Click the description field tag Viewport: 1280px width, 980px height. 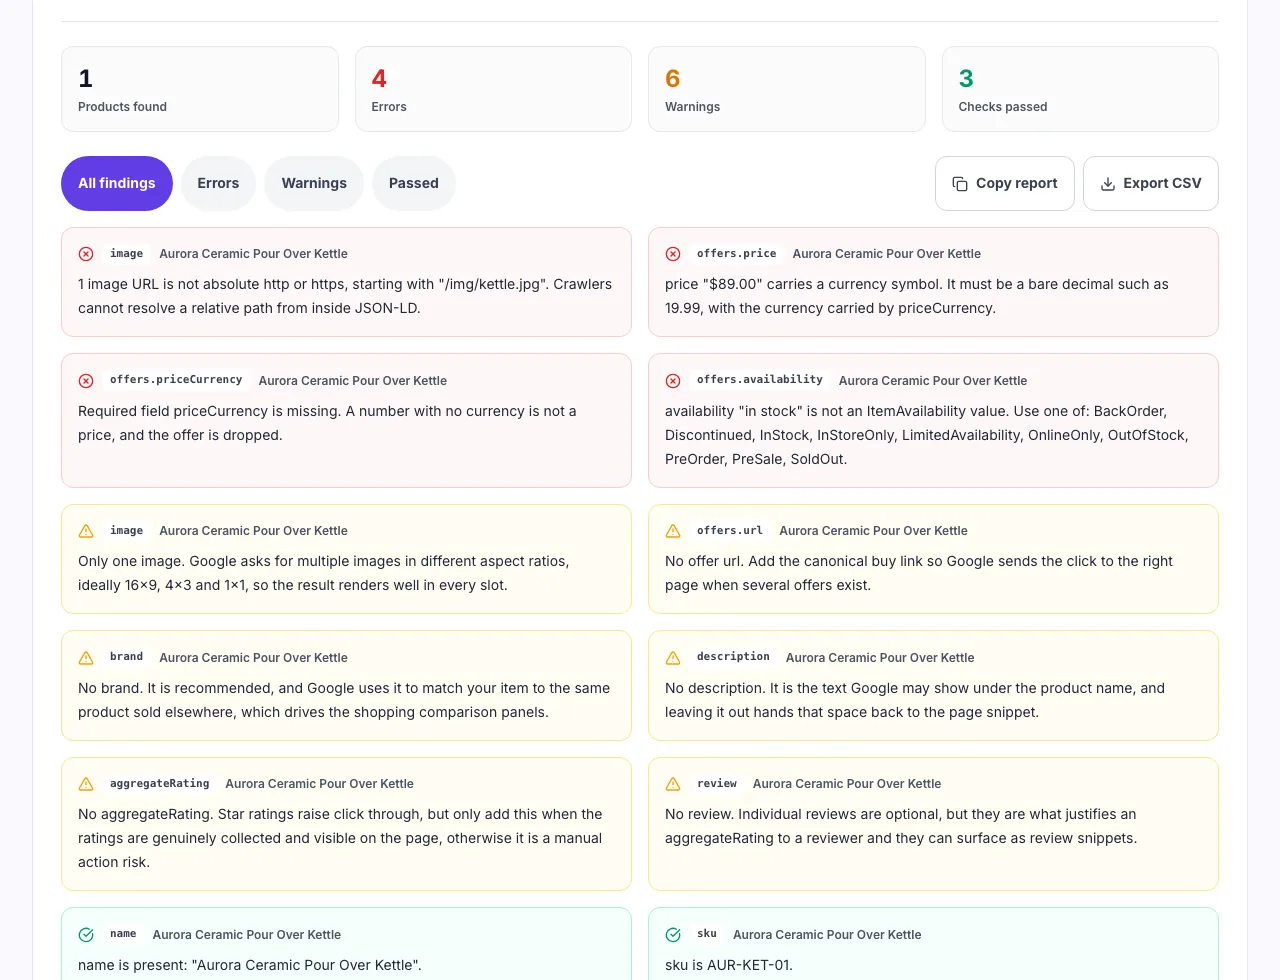click(x=733, y=657)
